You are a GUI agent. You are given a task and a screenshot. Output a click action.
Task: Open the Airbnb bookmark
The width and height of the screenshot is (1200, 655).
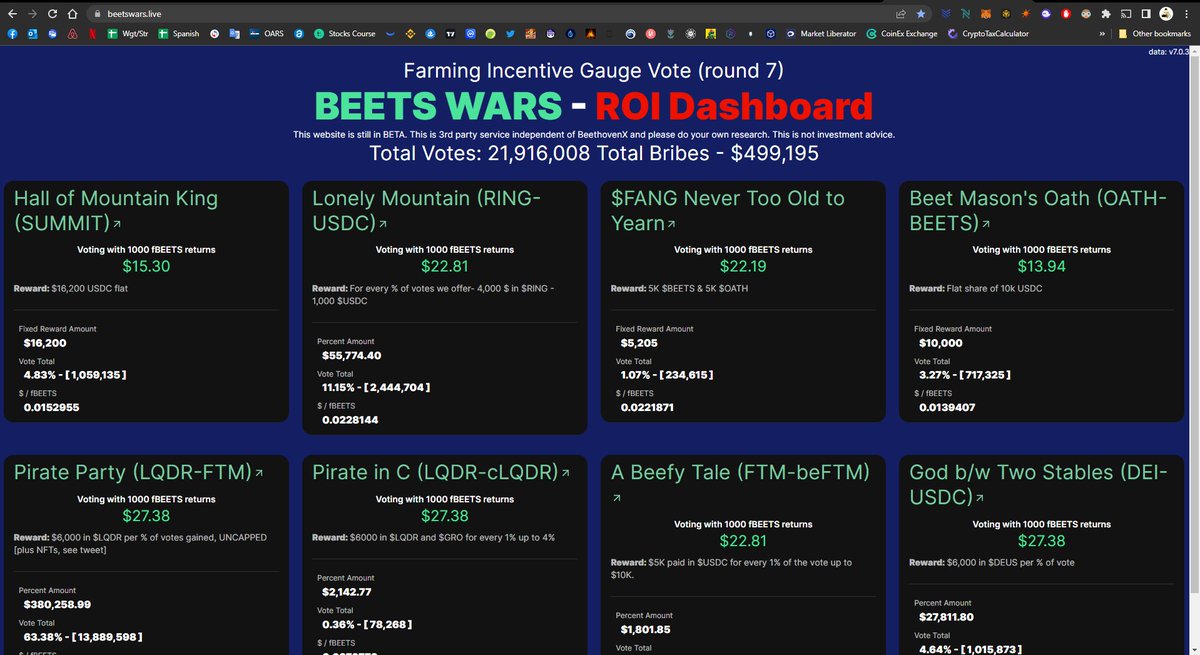tap(72, 34)
